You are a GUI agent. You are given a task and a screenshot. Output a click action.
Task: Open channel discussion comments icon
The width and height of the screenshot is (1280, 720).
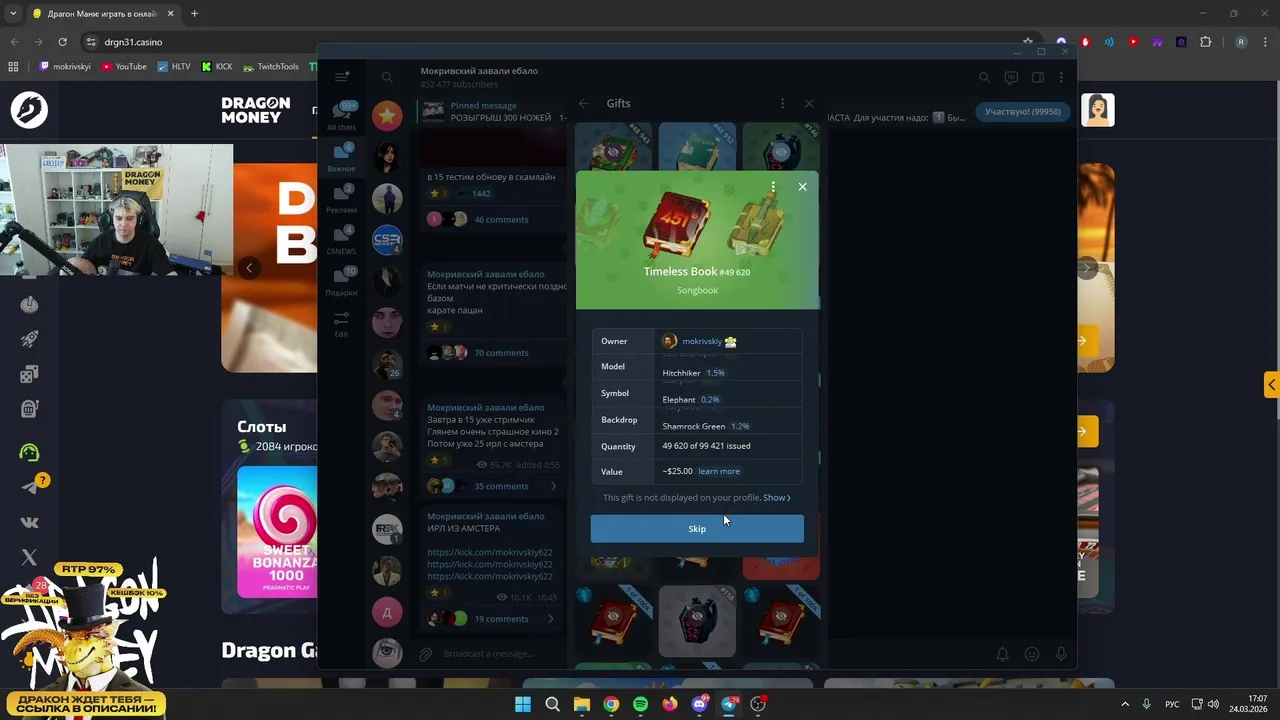point(1011,77)
